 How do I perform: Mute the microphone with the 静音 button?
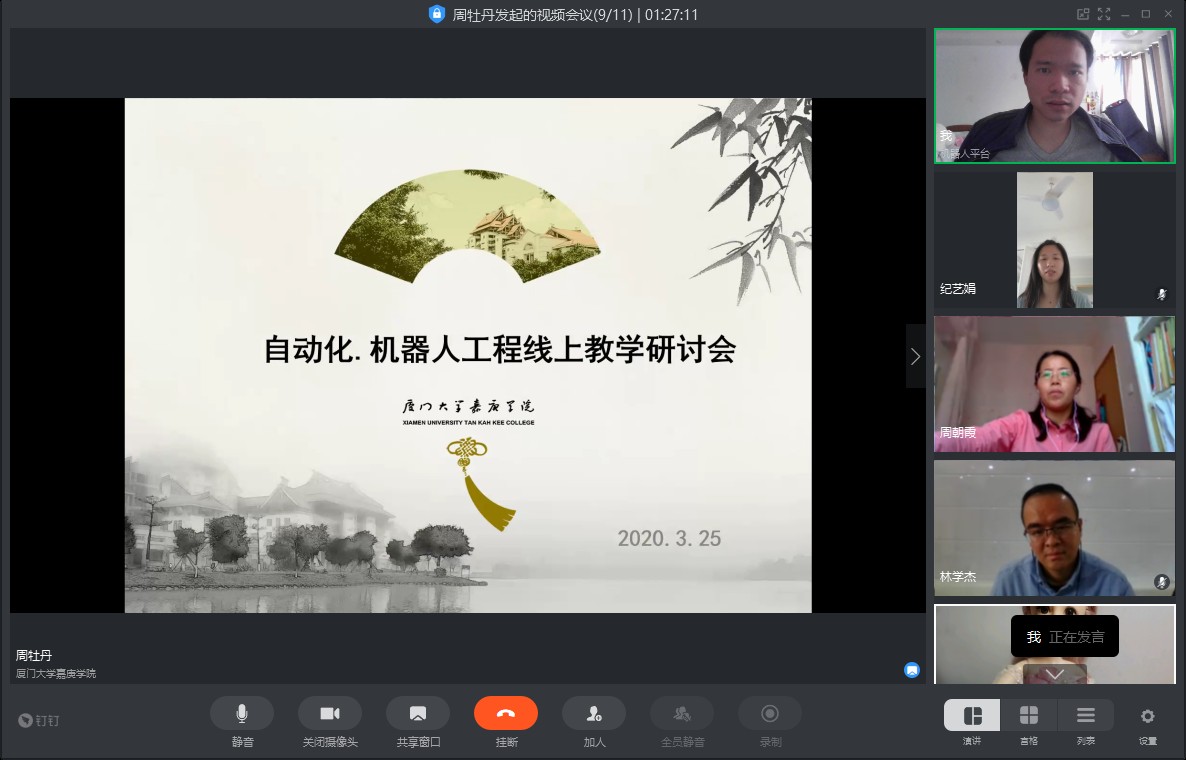pos(241,713)
